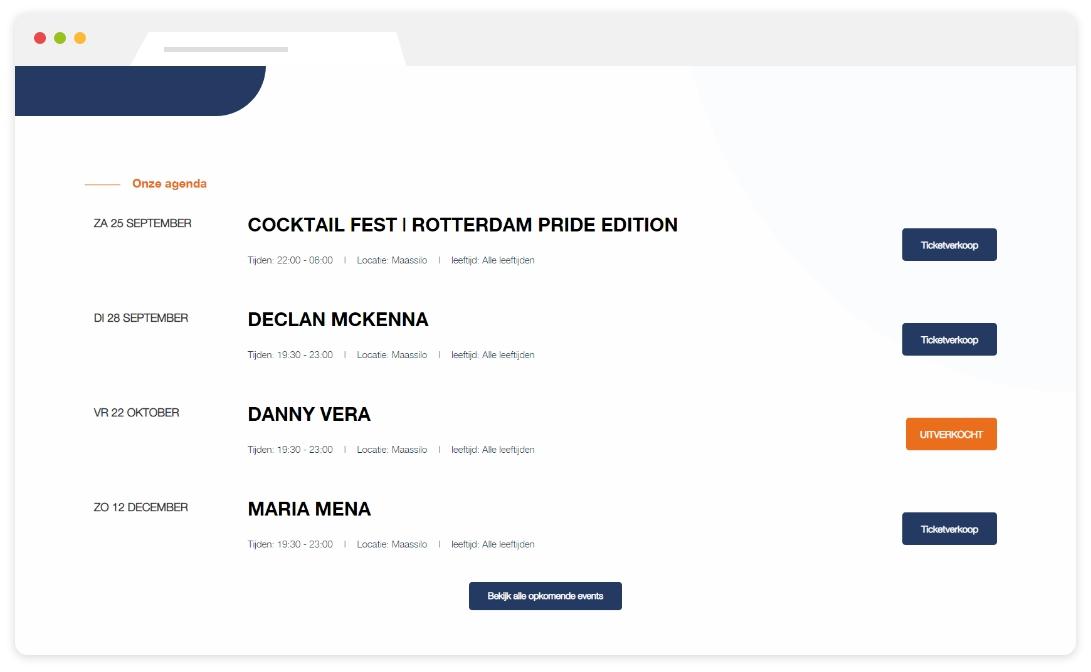Viewport: 1091px width, 672px height.
Task: Open Cocktail Fest Rotterdam Pride Edition title
Action: (462, 225)
